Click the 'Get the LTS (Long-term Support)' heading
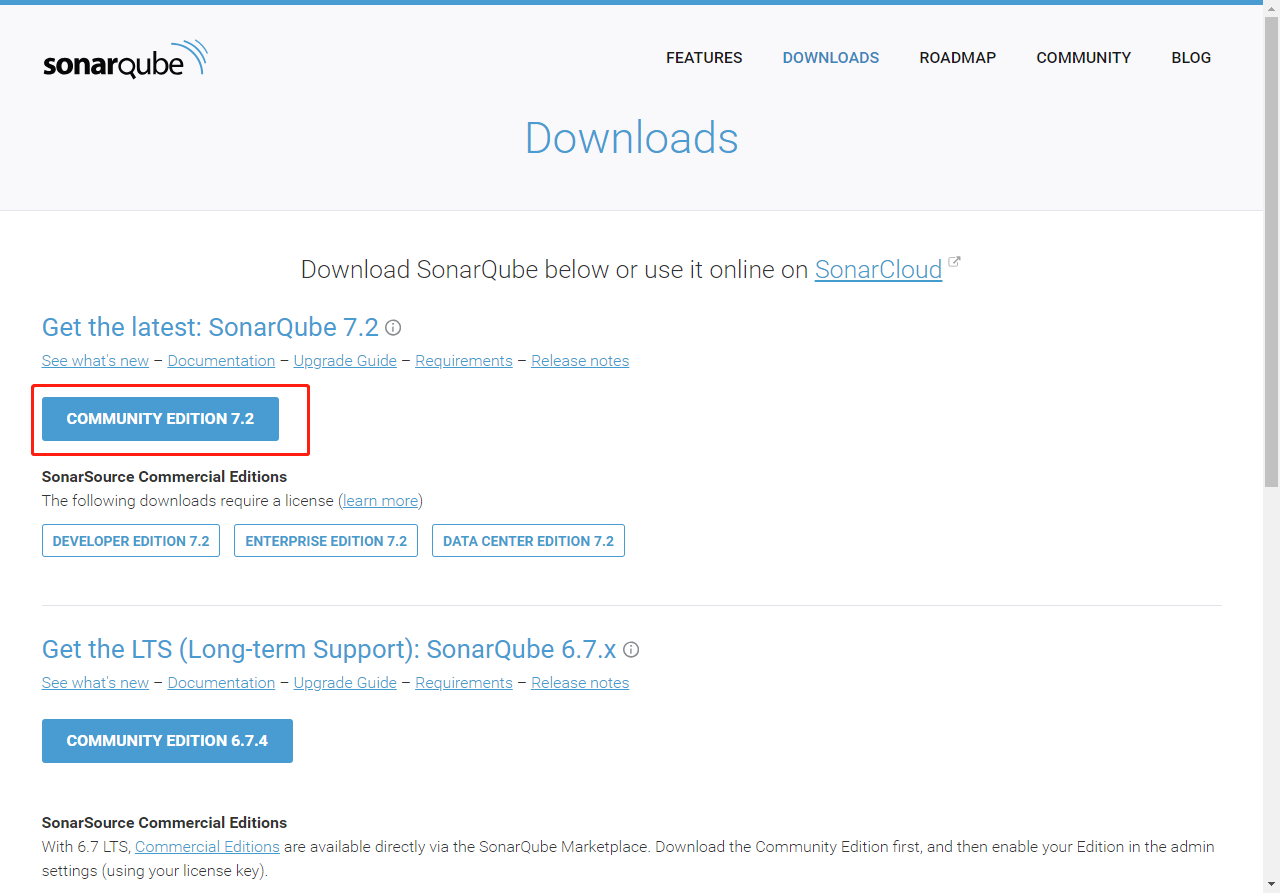1280x893 pixels. pos(329,650)
